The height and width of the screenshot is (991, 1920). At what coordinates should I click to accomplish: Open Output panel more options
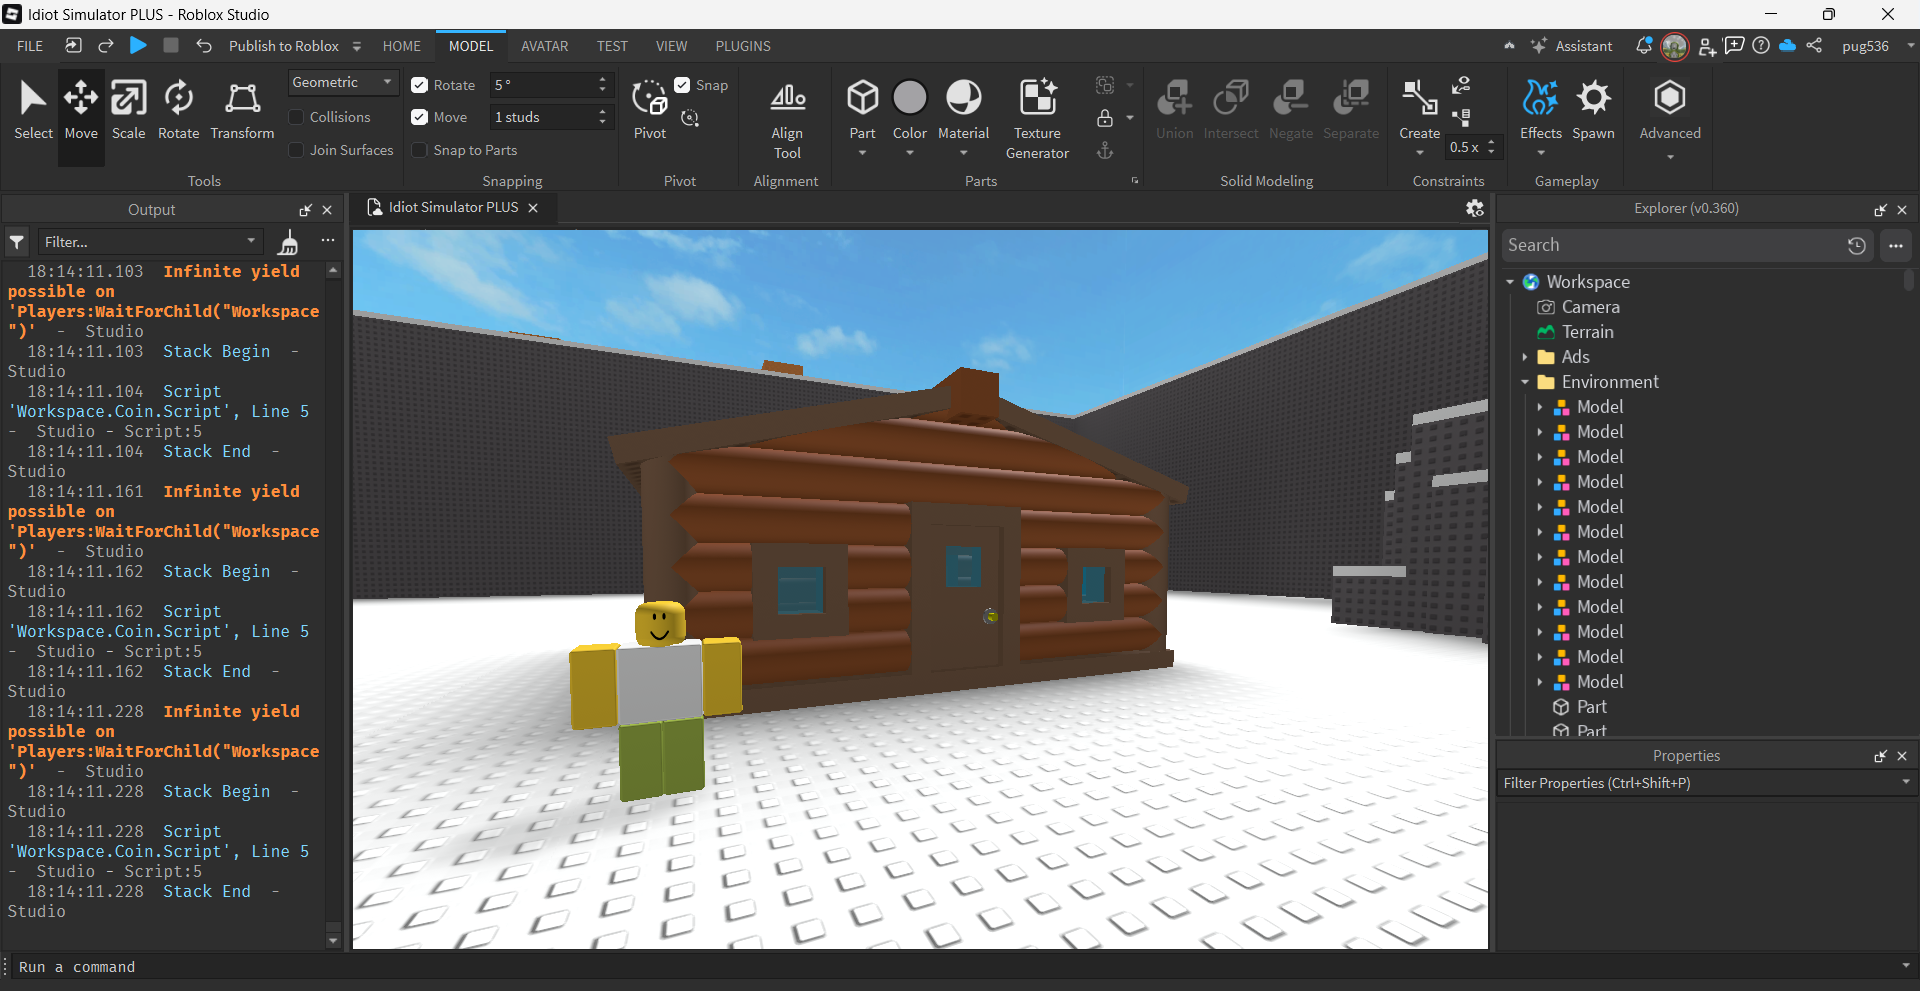(x=328, y=241)
